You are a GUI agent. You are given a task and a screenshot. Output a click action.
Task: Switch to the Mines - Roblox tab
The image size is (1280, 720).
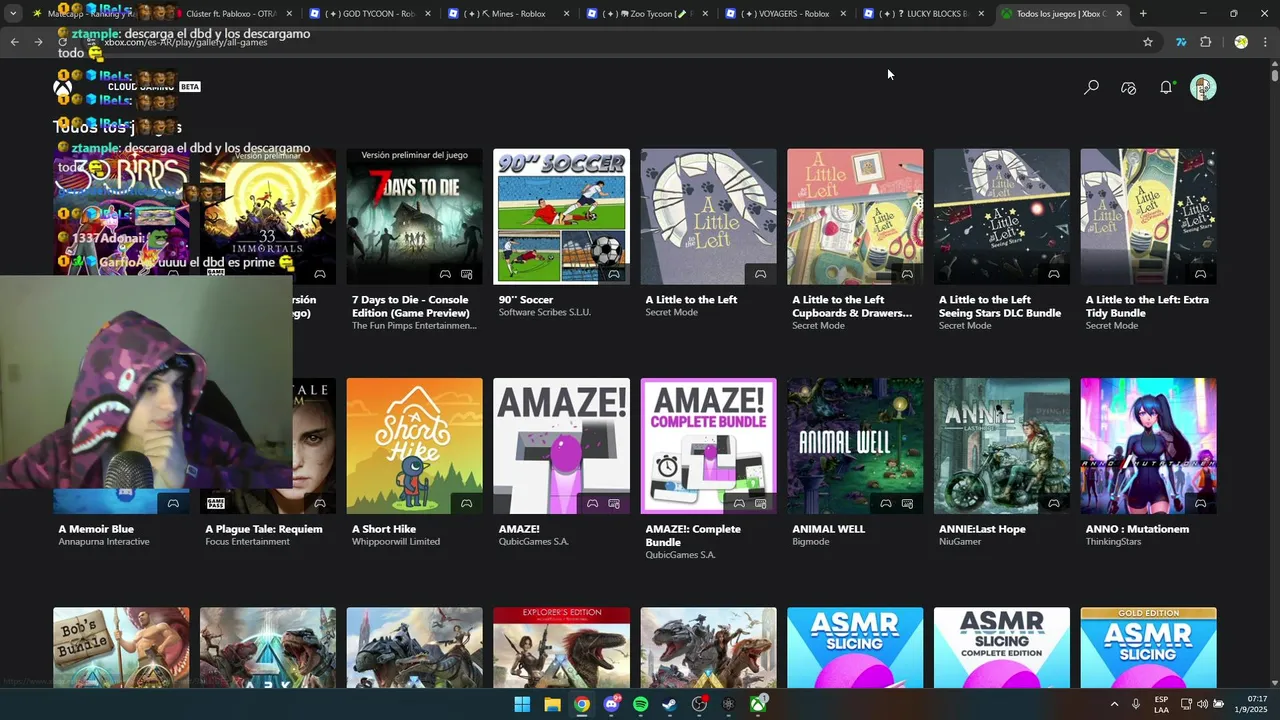[x=507, y=14]
